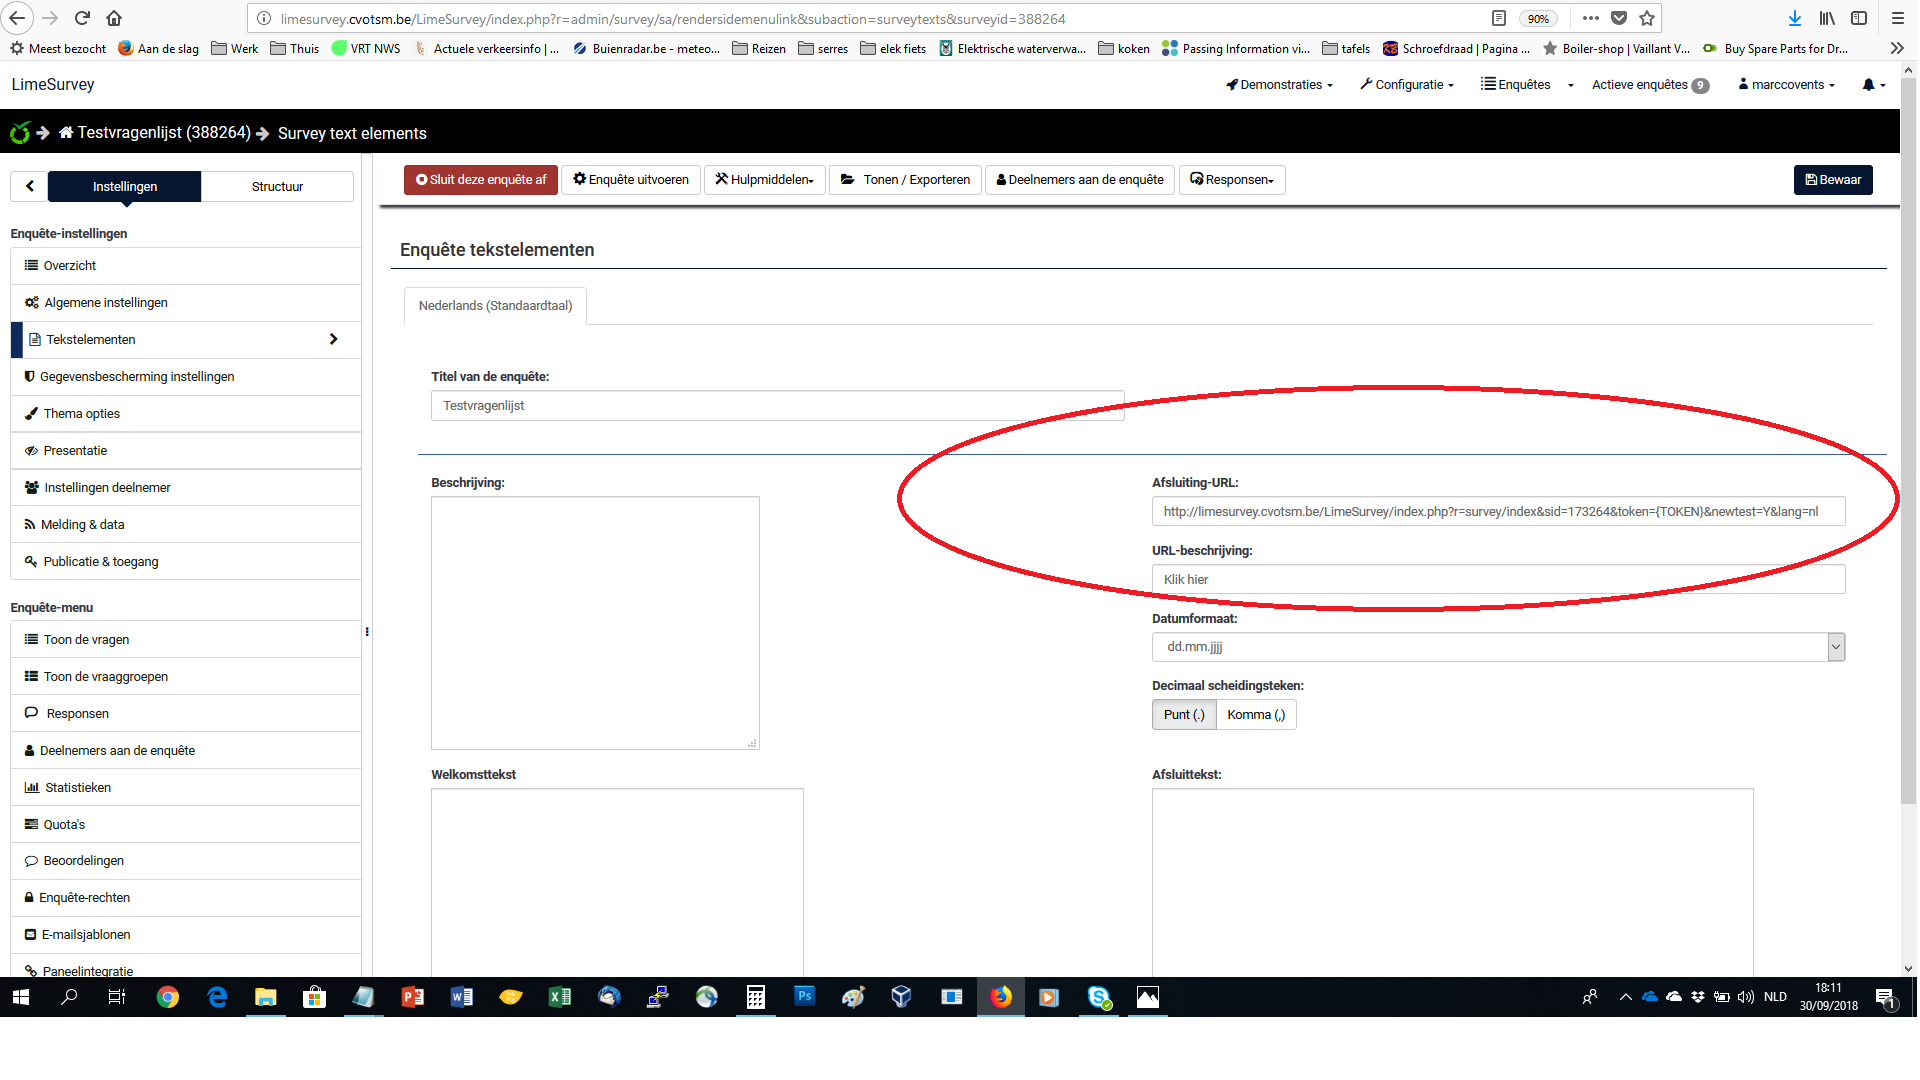1920x1080 pixels.
Task: Expand the Hulpmiddelen dropdown menu
Action: tap(765, 180)
